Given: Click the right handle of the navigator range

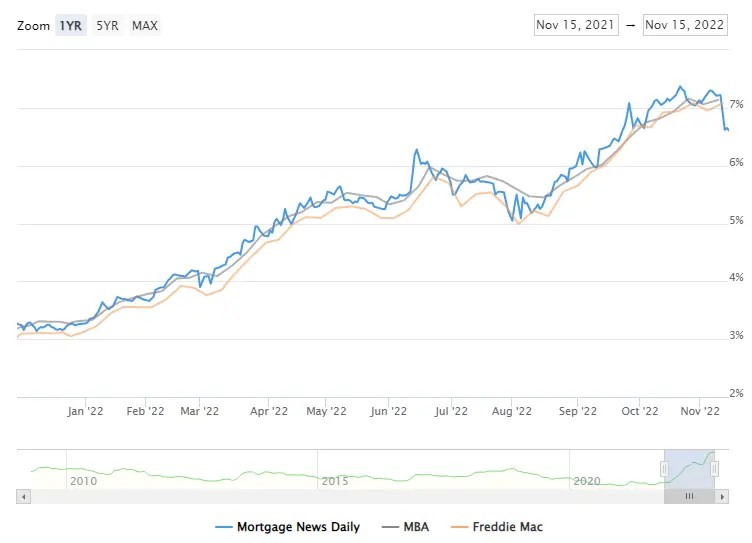Looking at the screenshot, I should click(x=714, y=469).
